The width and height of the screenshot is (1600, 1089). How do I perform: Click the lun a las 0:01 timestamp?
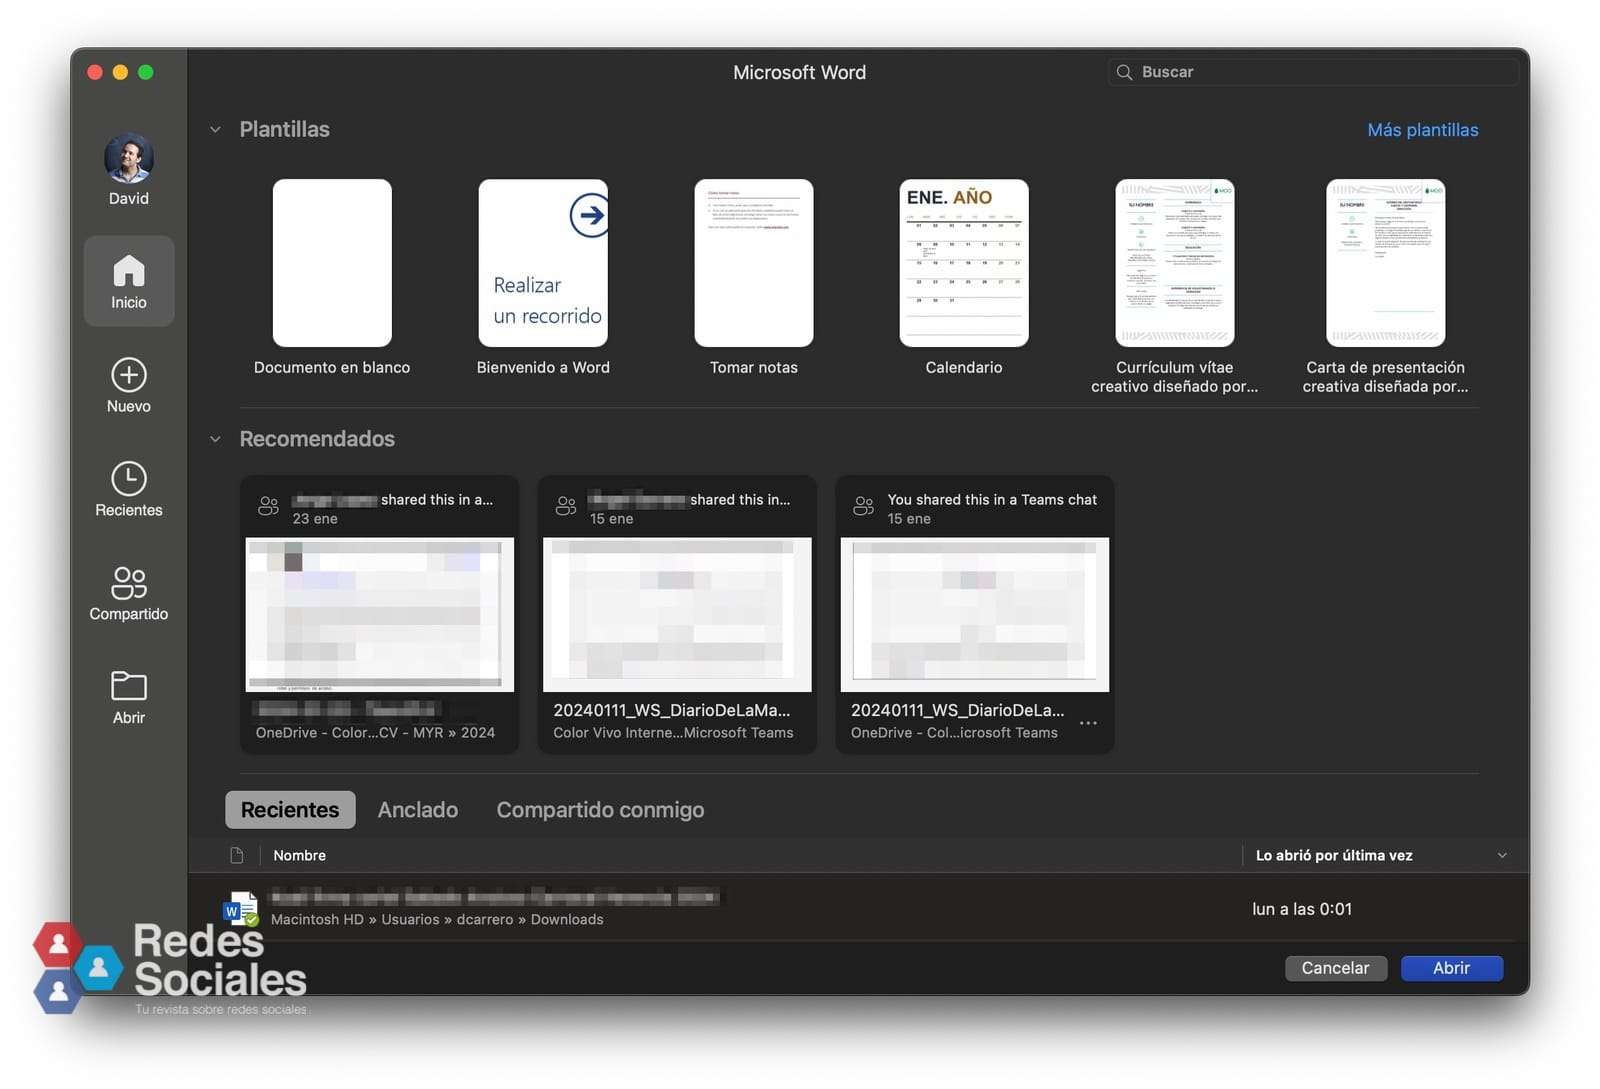coord(1301,909)
